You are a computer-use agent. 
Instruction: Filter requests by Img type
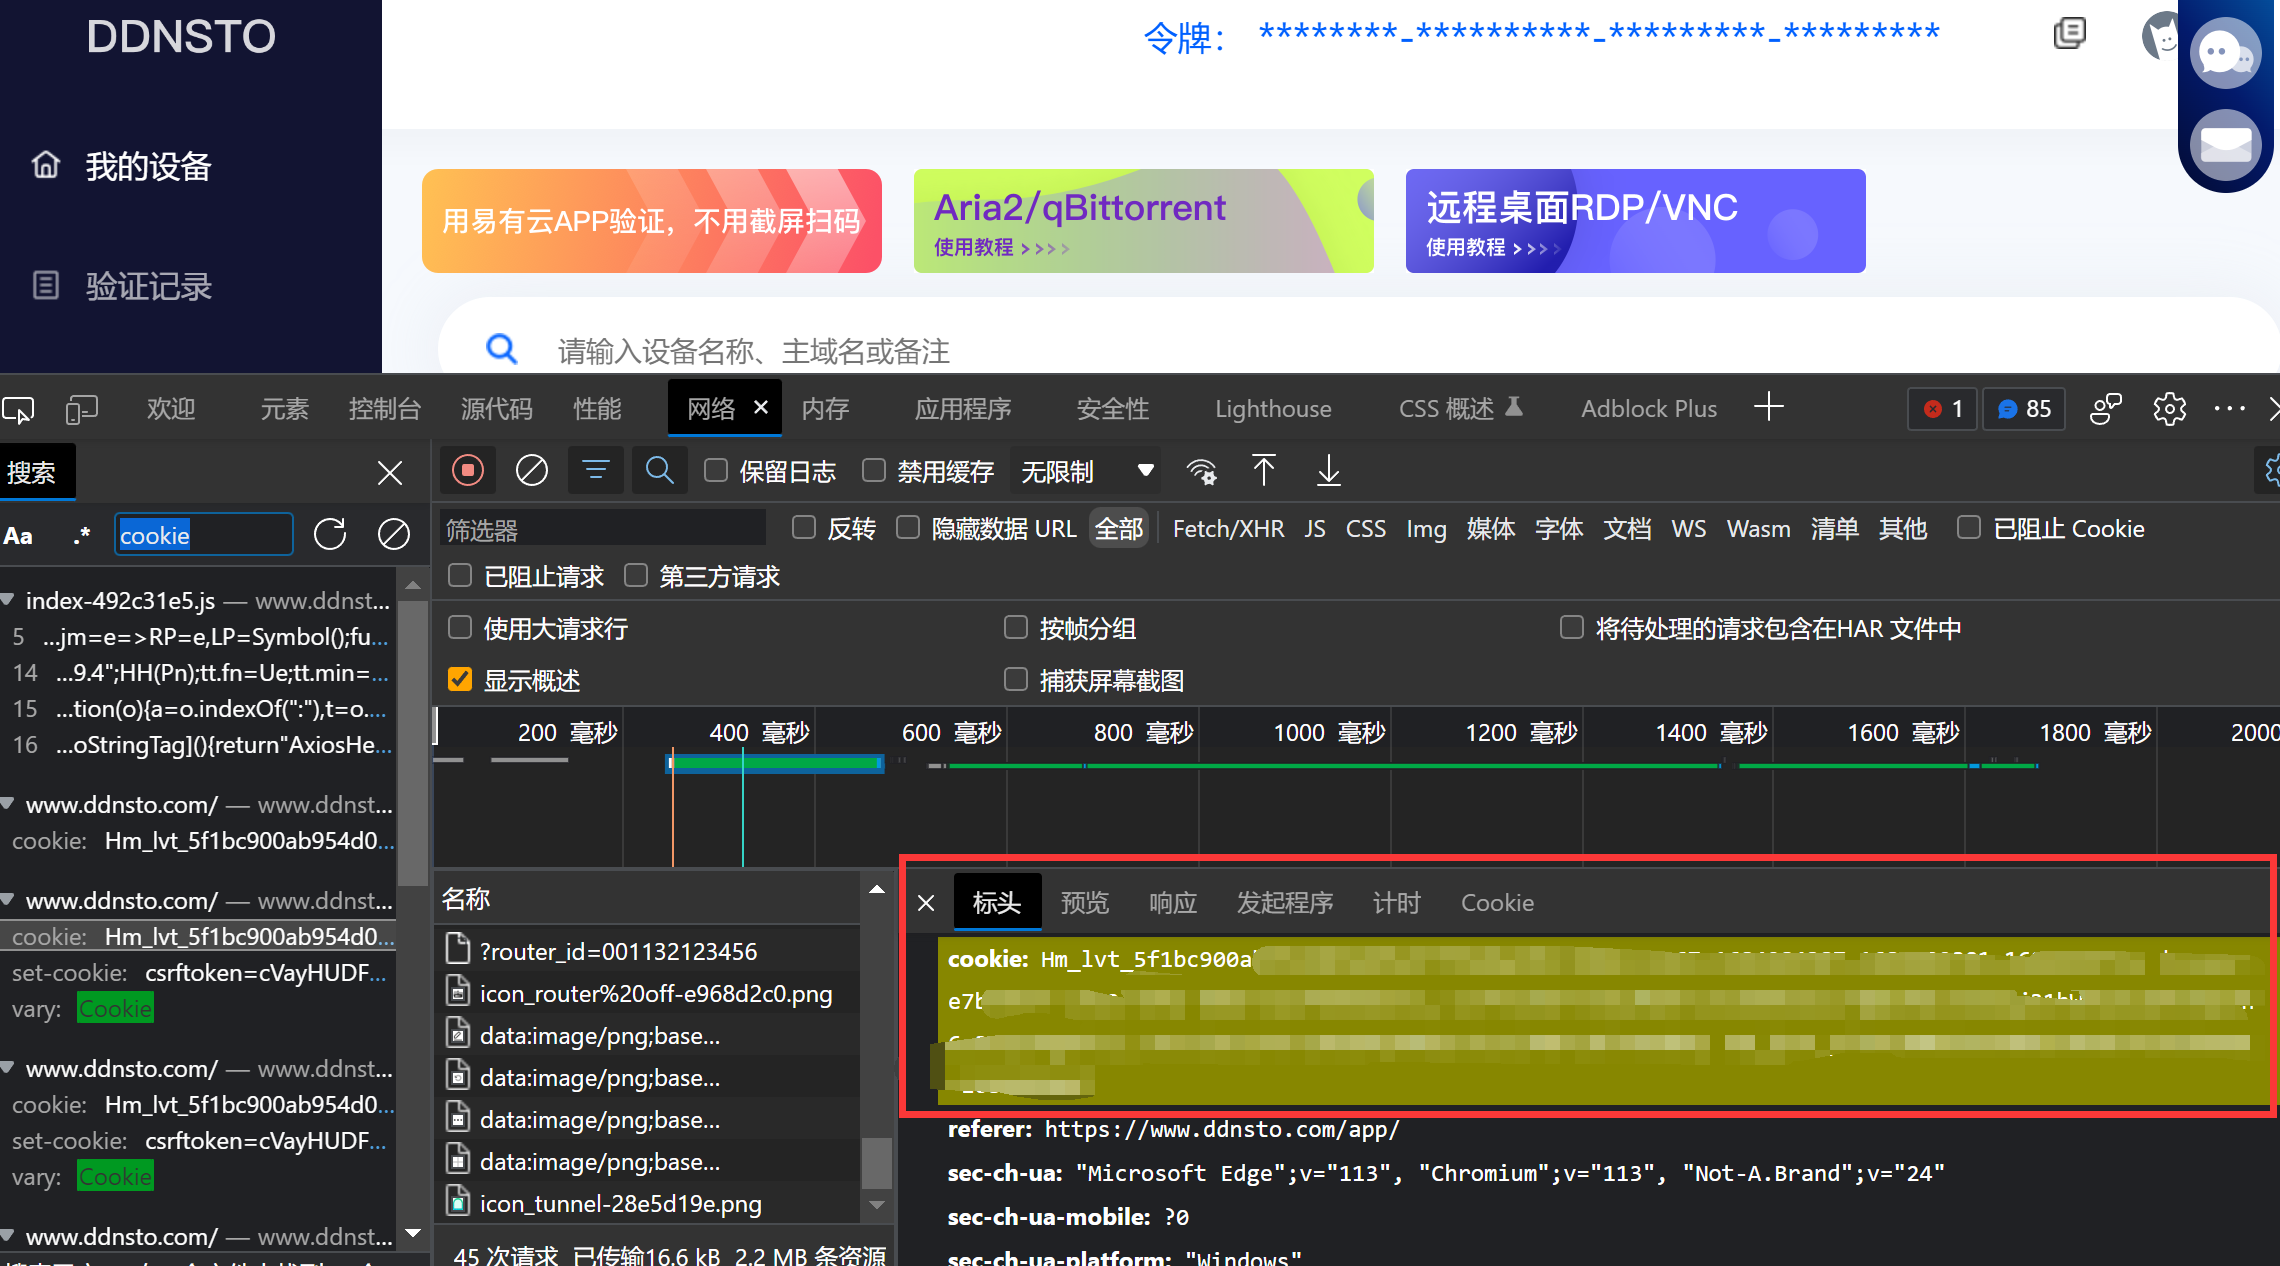[1426, 529]
